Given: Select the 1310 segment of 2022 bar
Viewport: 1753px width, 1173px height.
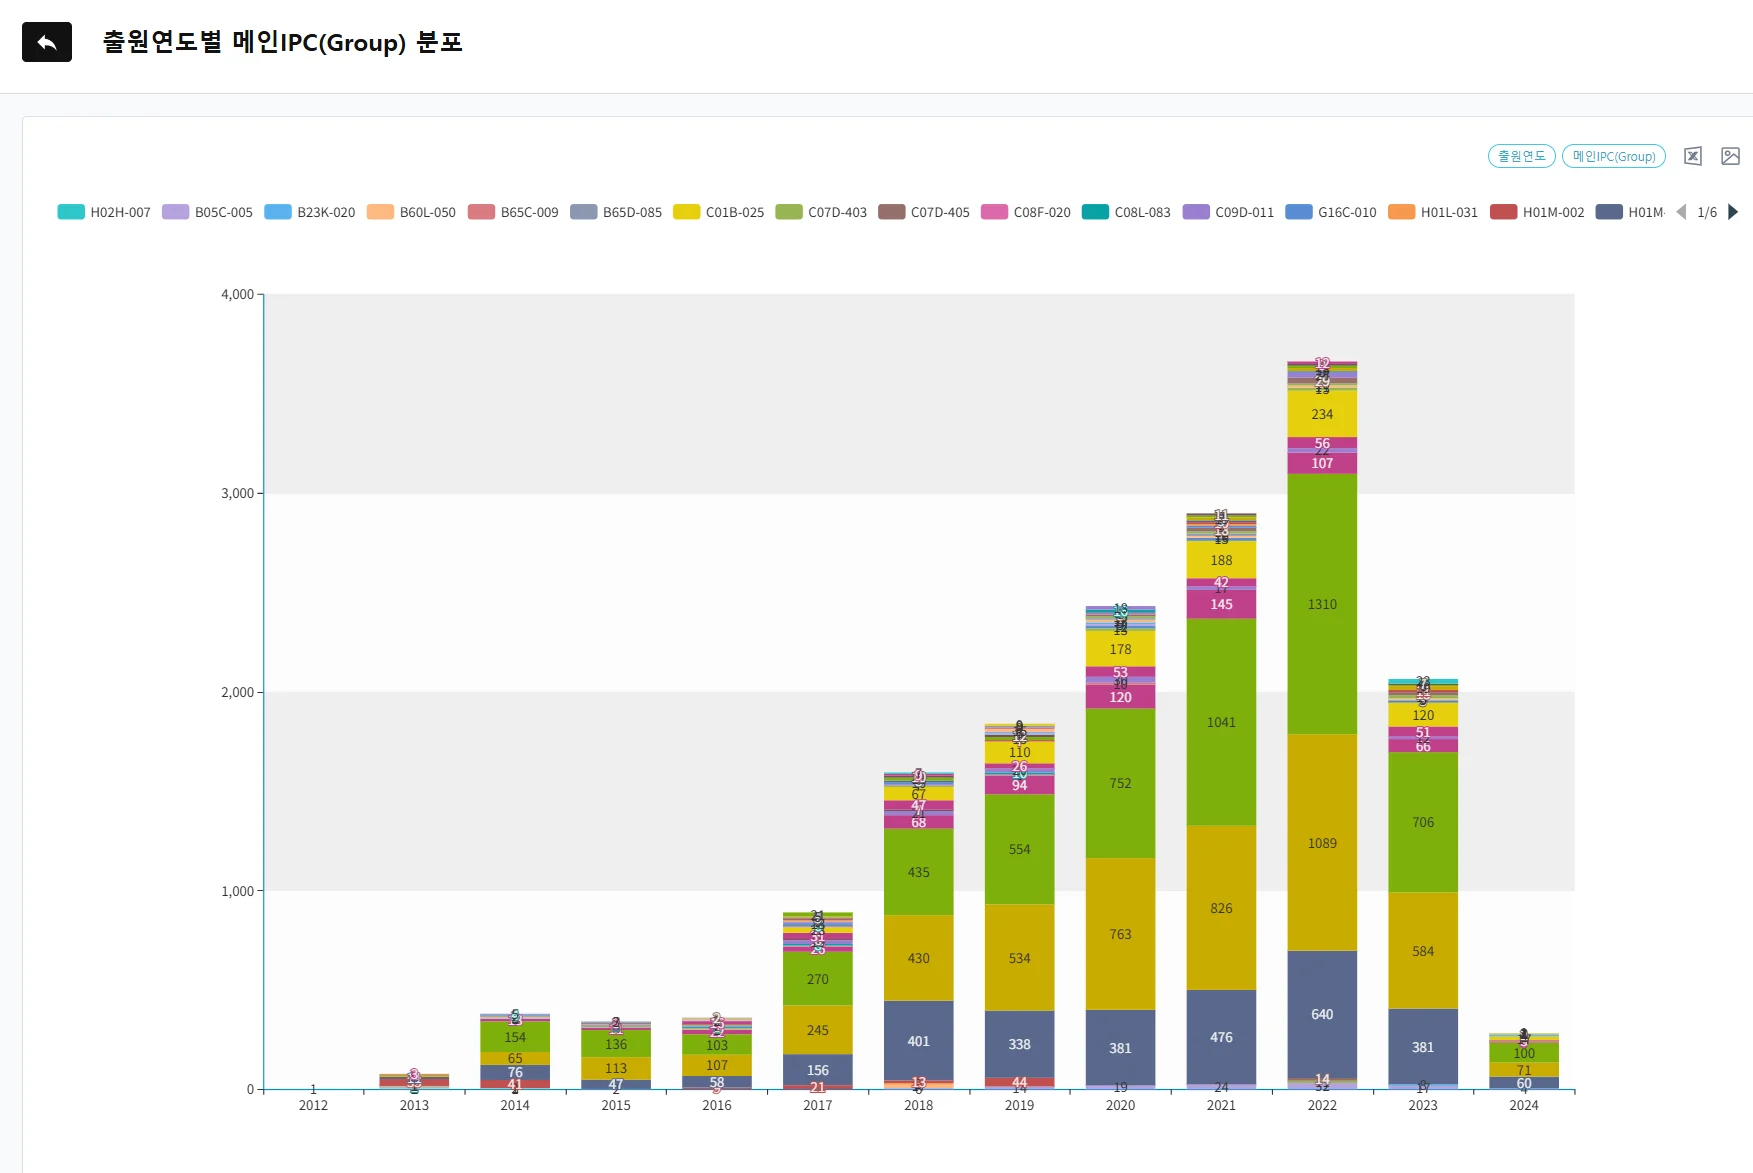Looking at the screenshot, I should click(1322, 604).
